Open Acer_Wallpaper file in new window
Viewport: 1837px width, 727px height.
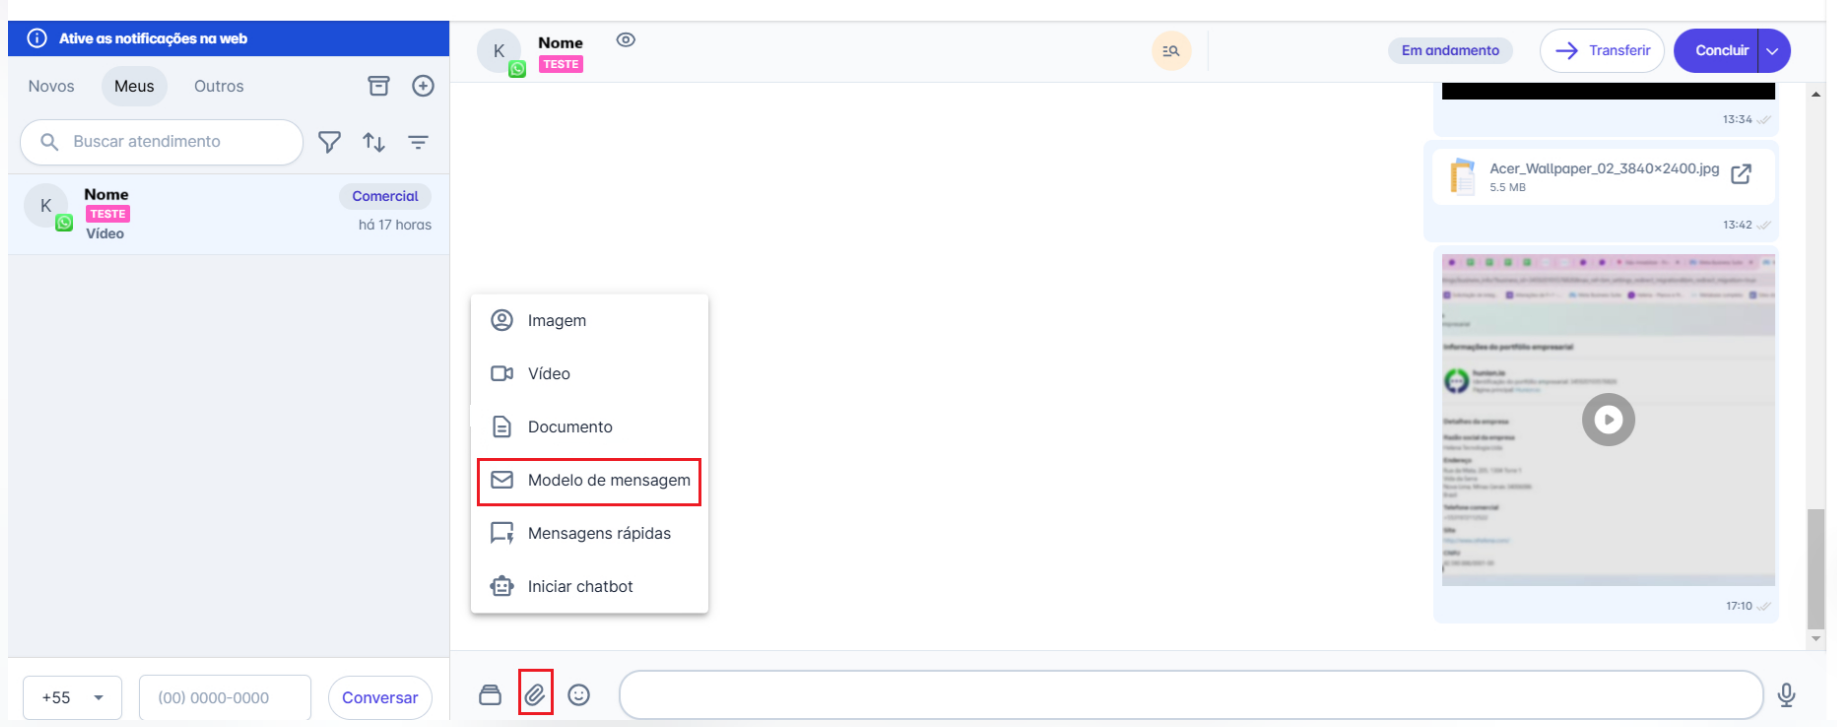pos(1741,174)
